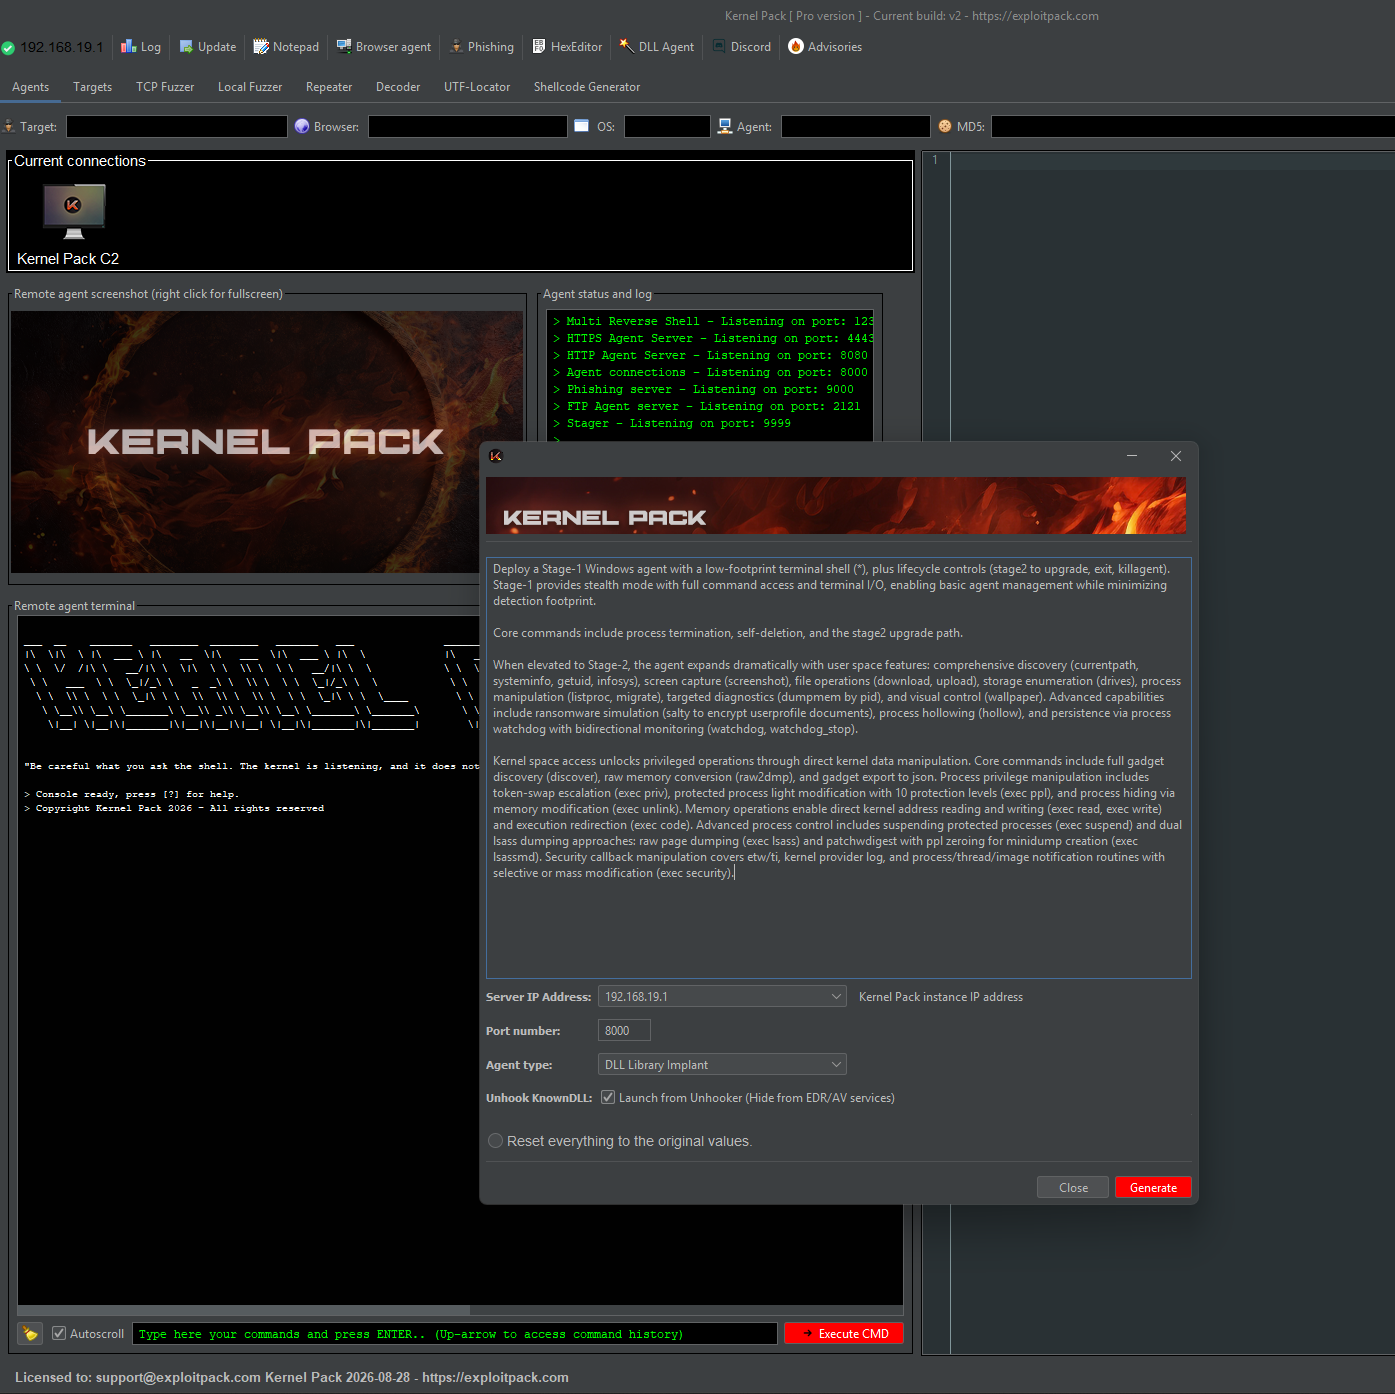Switch to the Targets tab
The width and height of the screenshot is (1395, 1394).
click(x=93, y=87)
